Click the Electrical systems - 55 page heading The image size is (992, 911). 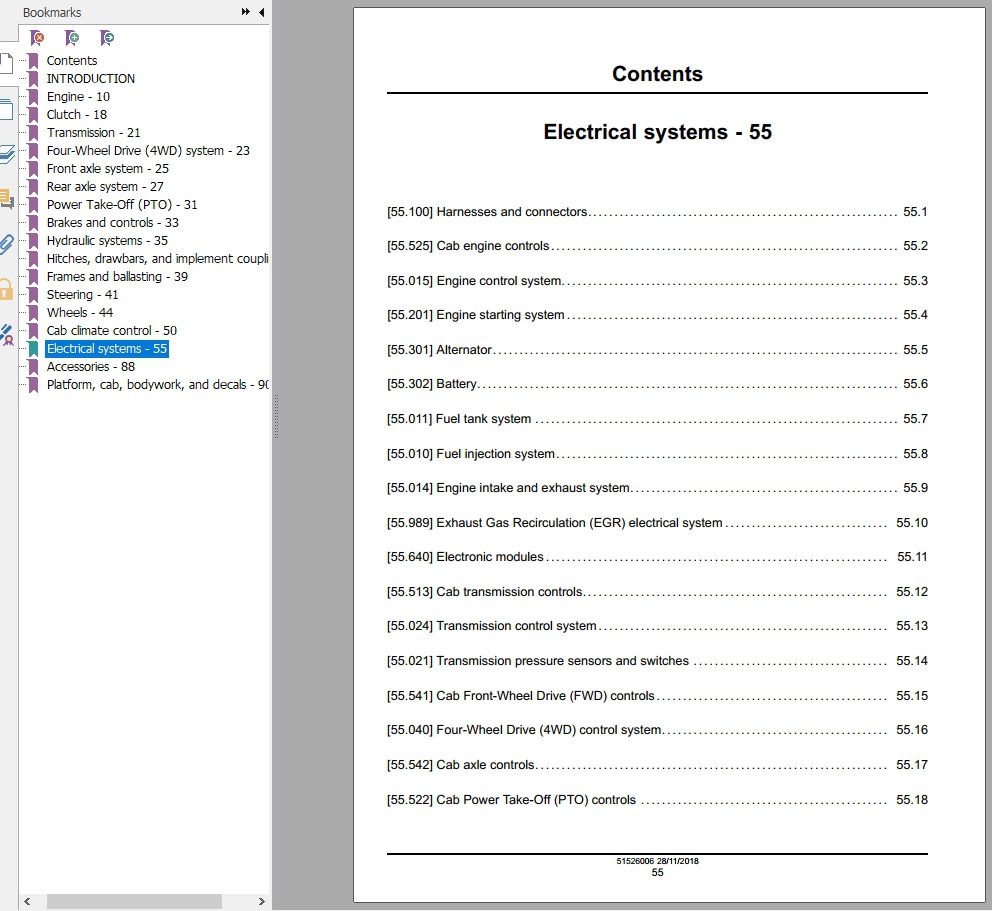(657, 132)
